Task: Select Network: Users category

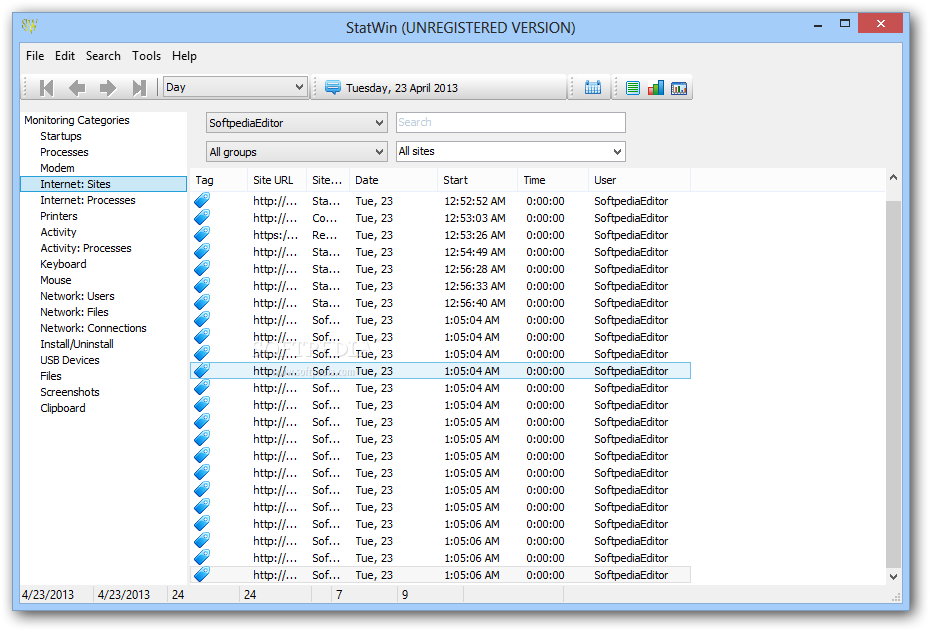Action: 77,296
